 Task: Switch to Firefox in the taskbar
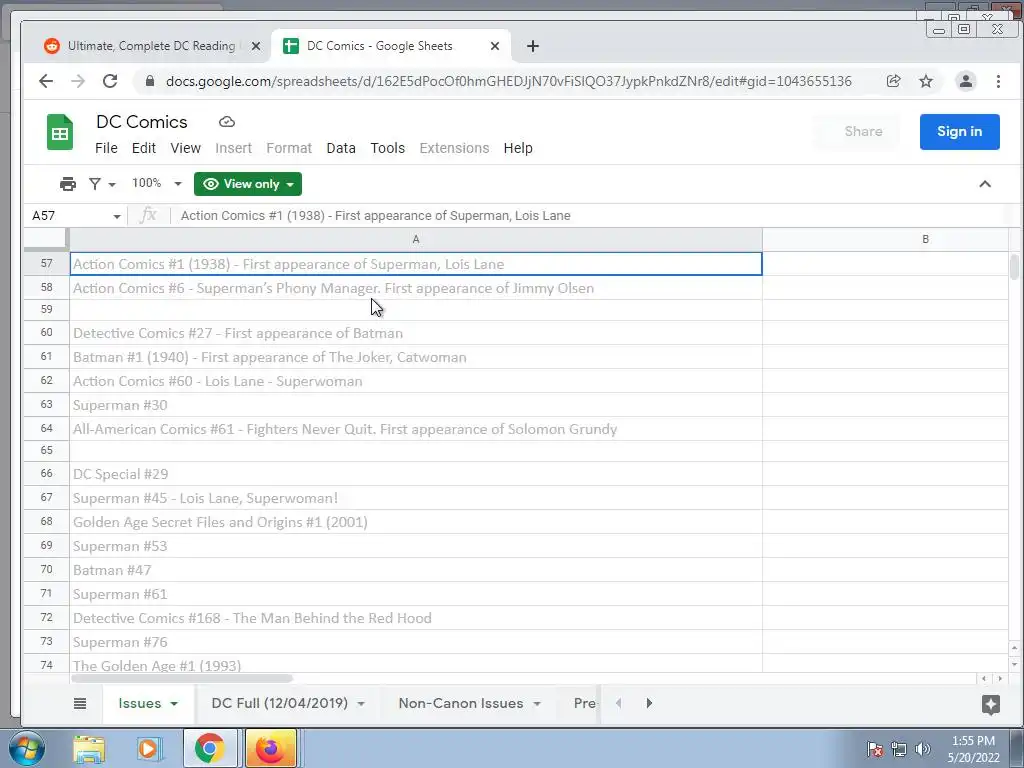tap(270, 748)
